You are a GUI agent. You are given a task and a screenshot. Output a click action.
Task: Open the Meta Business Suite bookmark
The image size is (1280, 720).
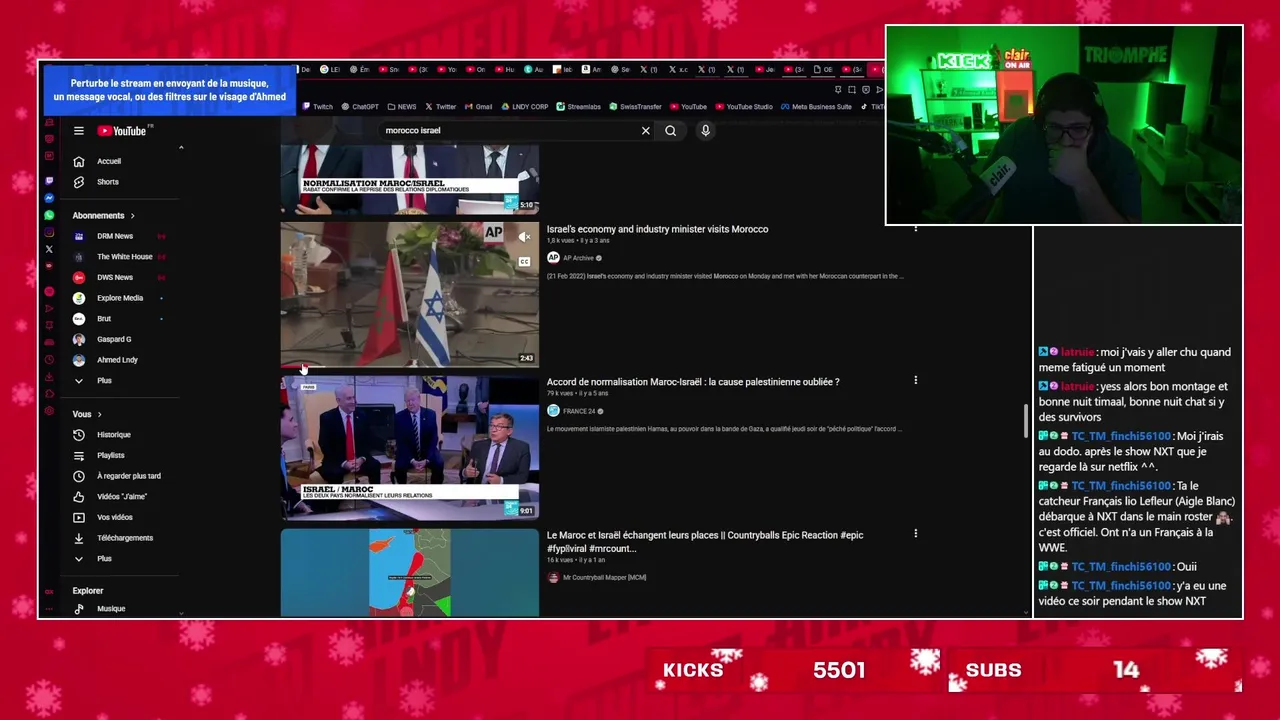(x=817, y=107)
